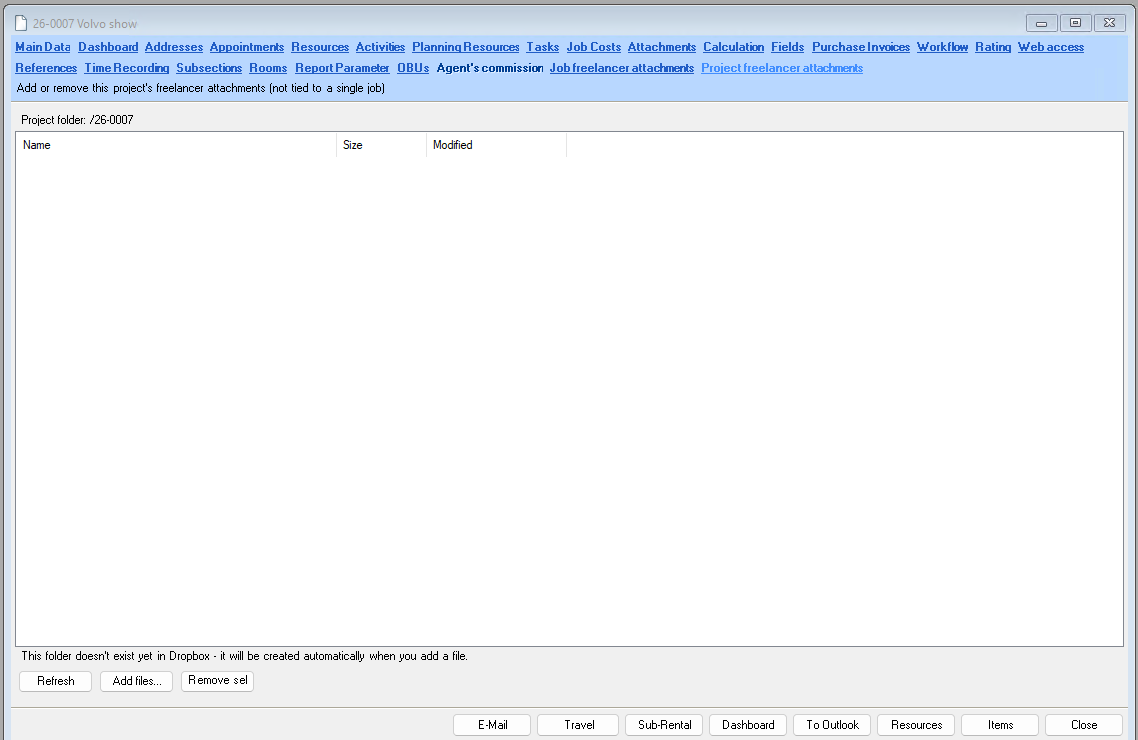This screenshot has width=1138, height=740.
Task: Open the Job Costs tab
Action: coord(594,47)
